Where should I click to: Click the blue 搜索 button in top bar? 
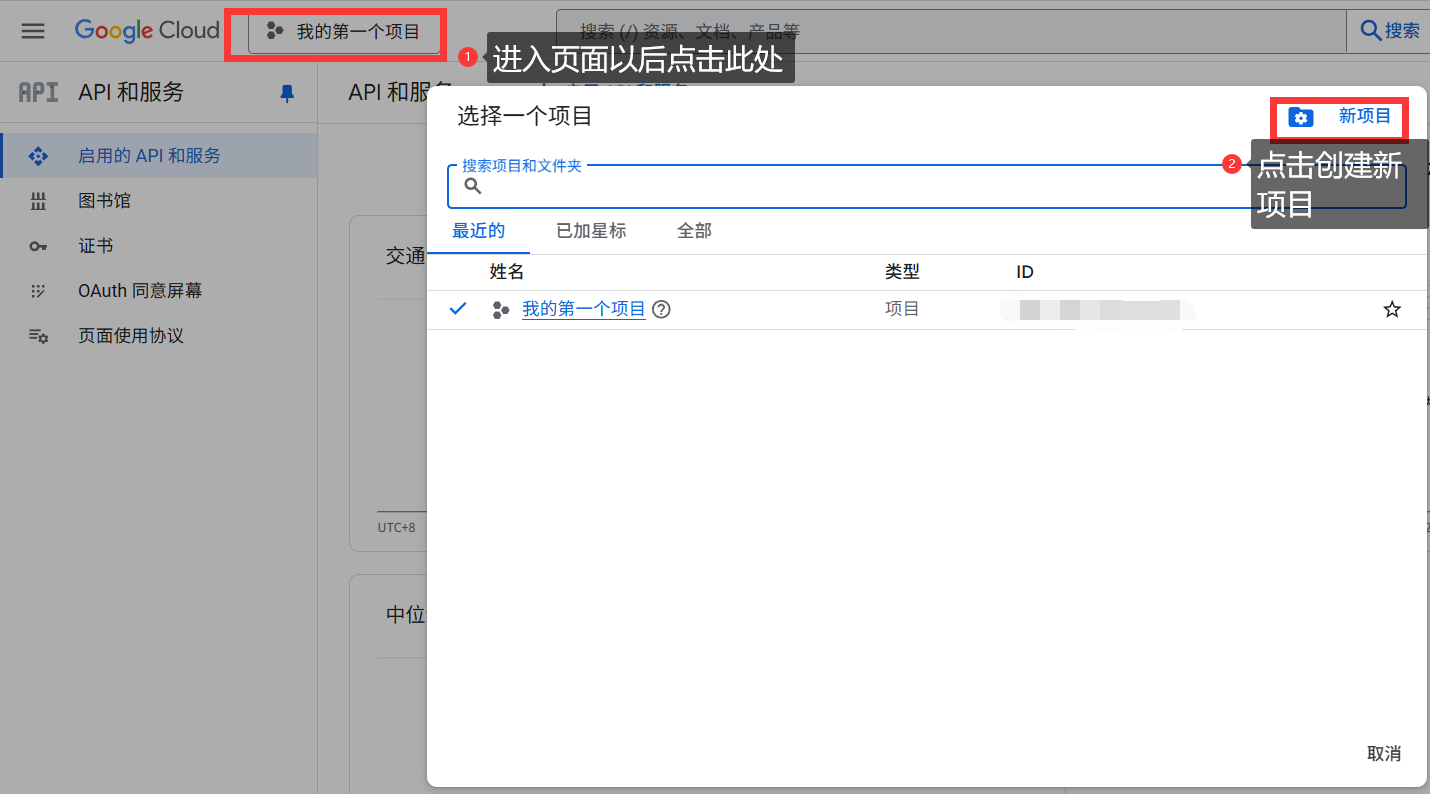coord(1390,31)
